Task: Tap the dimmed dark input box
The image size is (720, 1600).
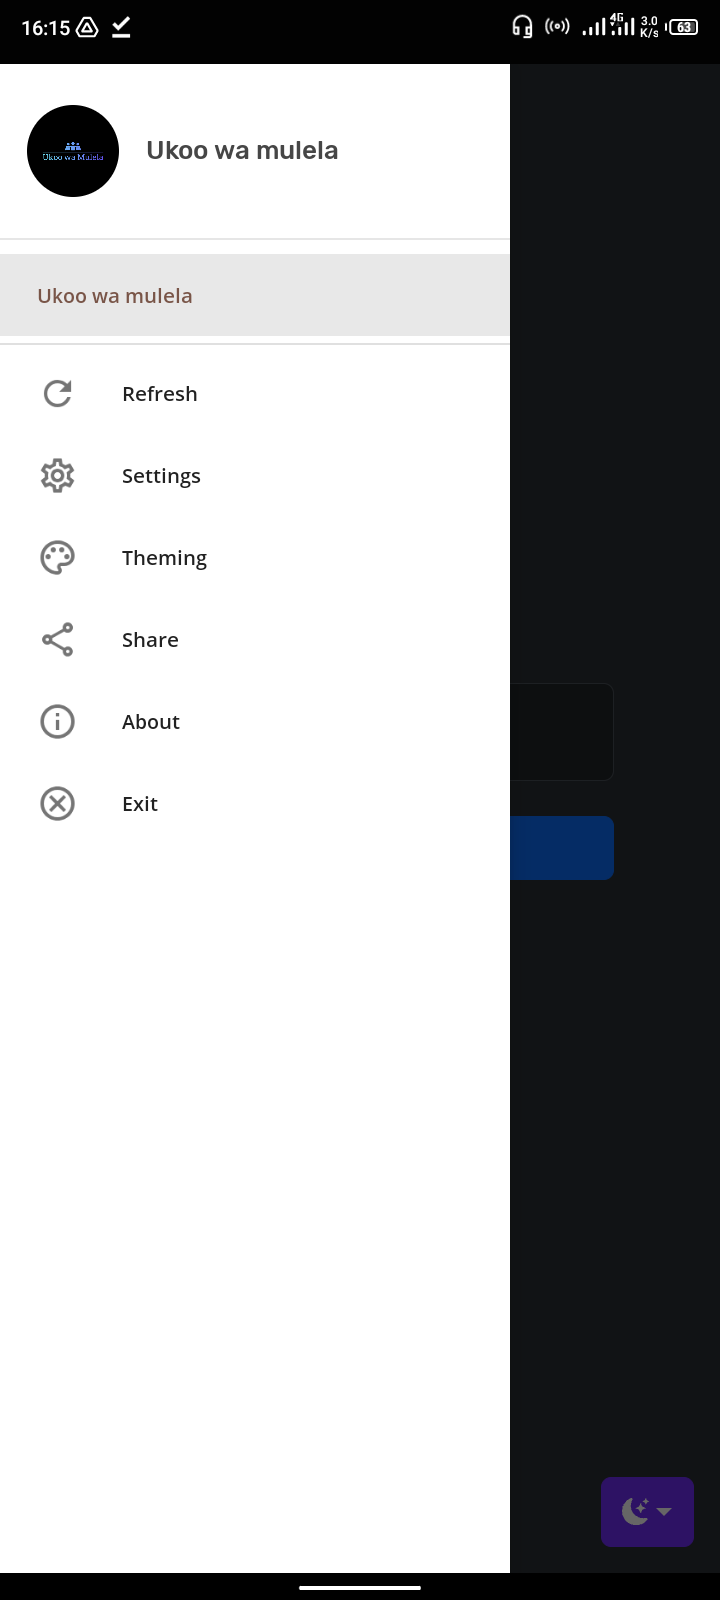Action: pos(562,732)
